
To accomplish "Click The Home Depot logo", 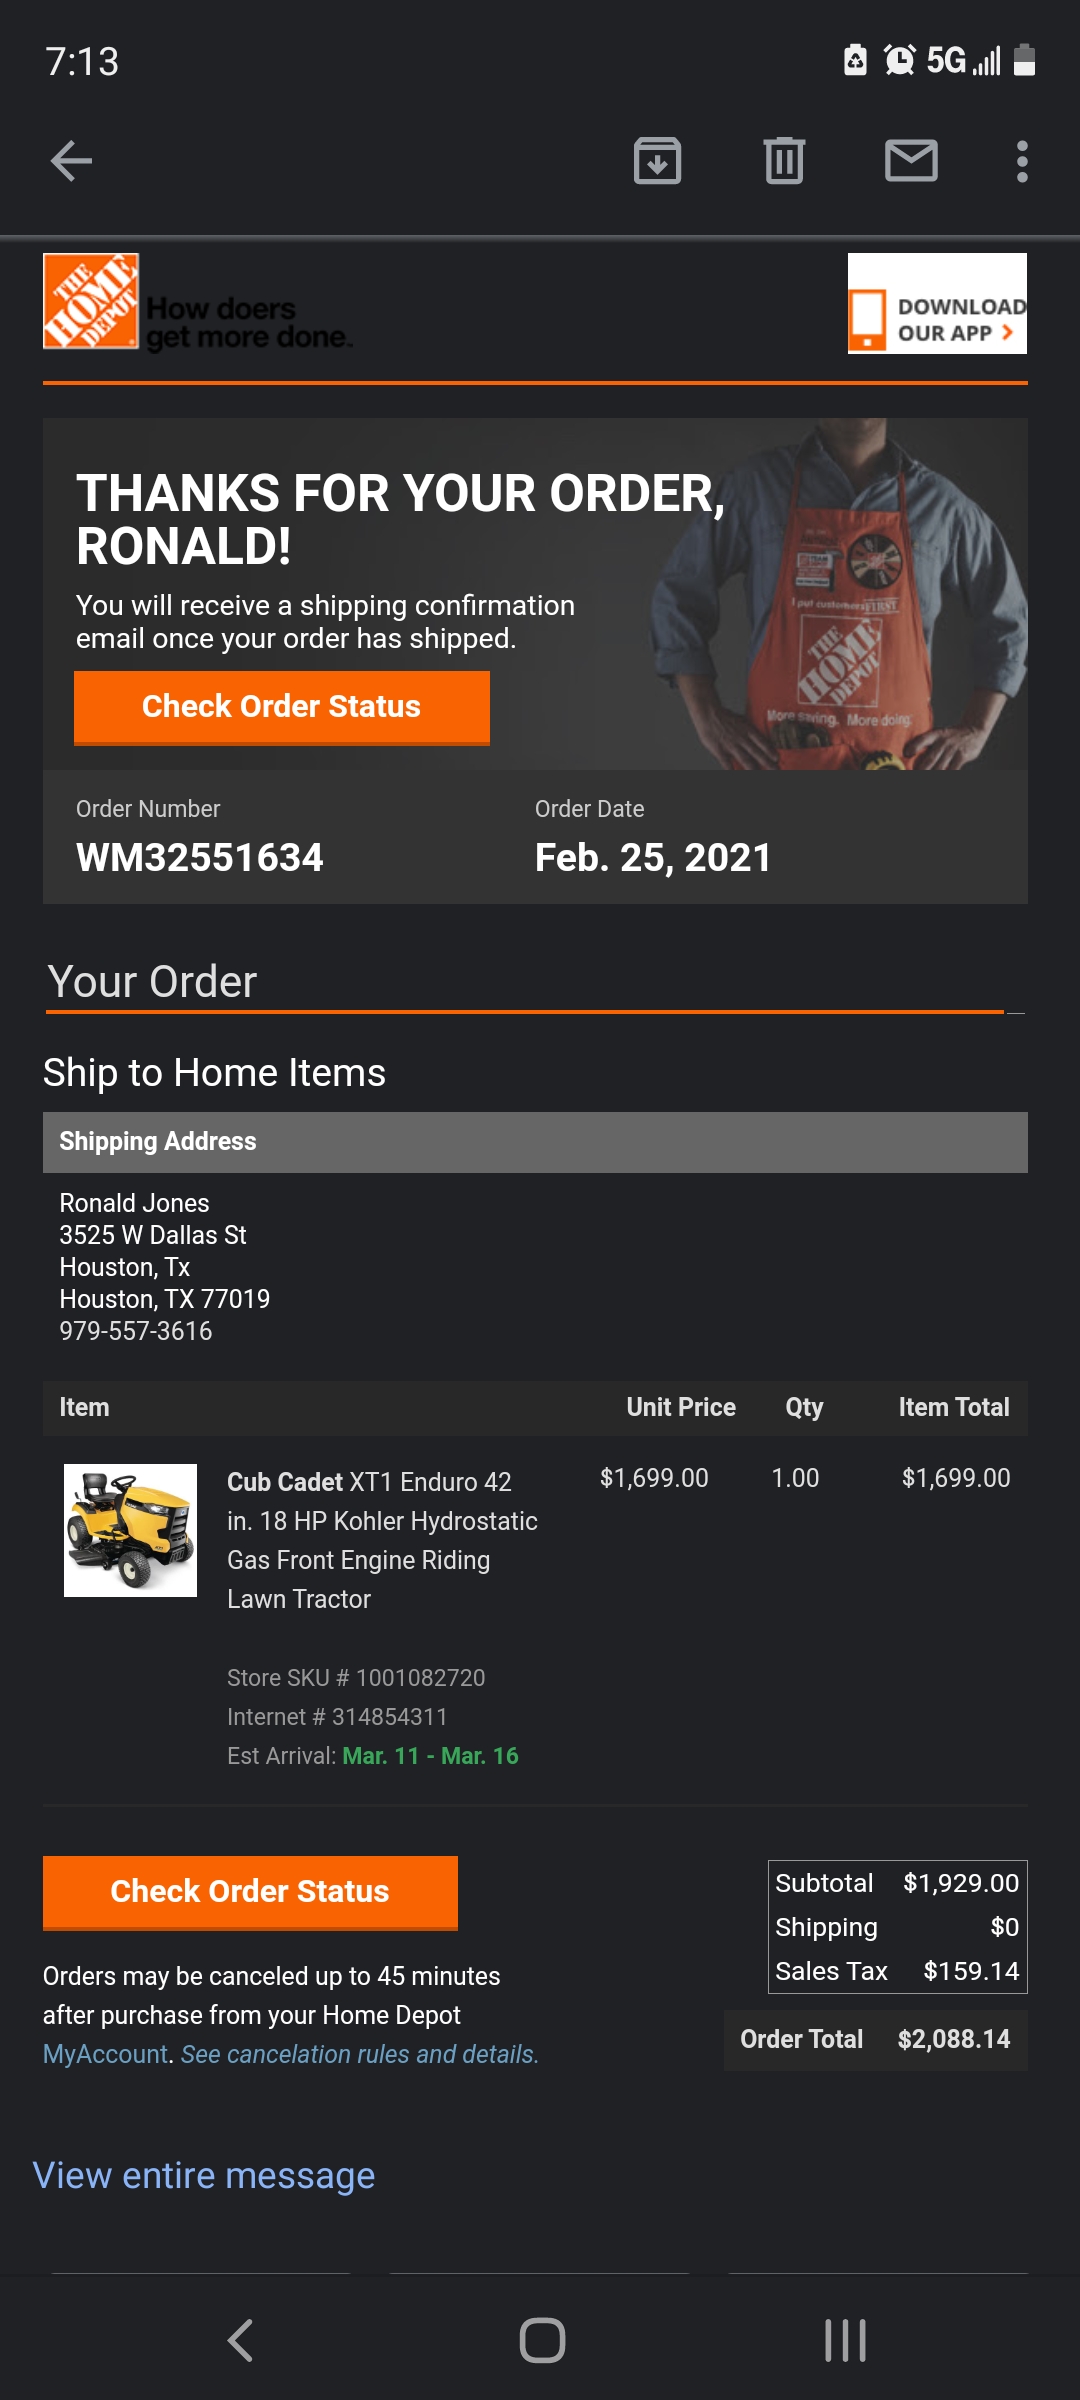I will [91, 301].
